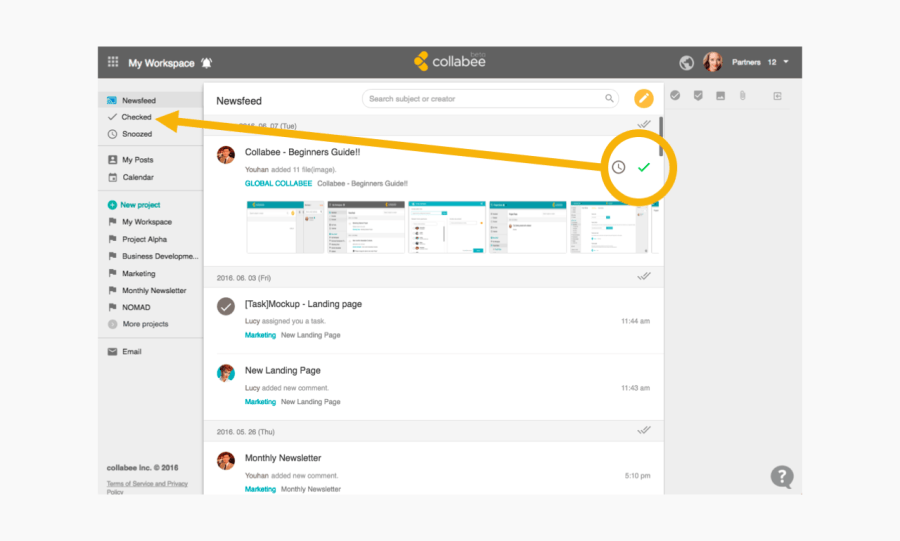The width and height of the screenshot is (900, 541).
Task: Open Monthly Newsletter post title
Action: [283, 458]
